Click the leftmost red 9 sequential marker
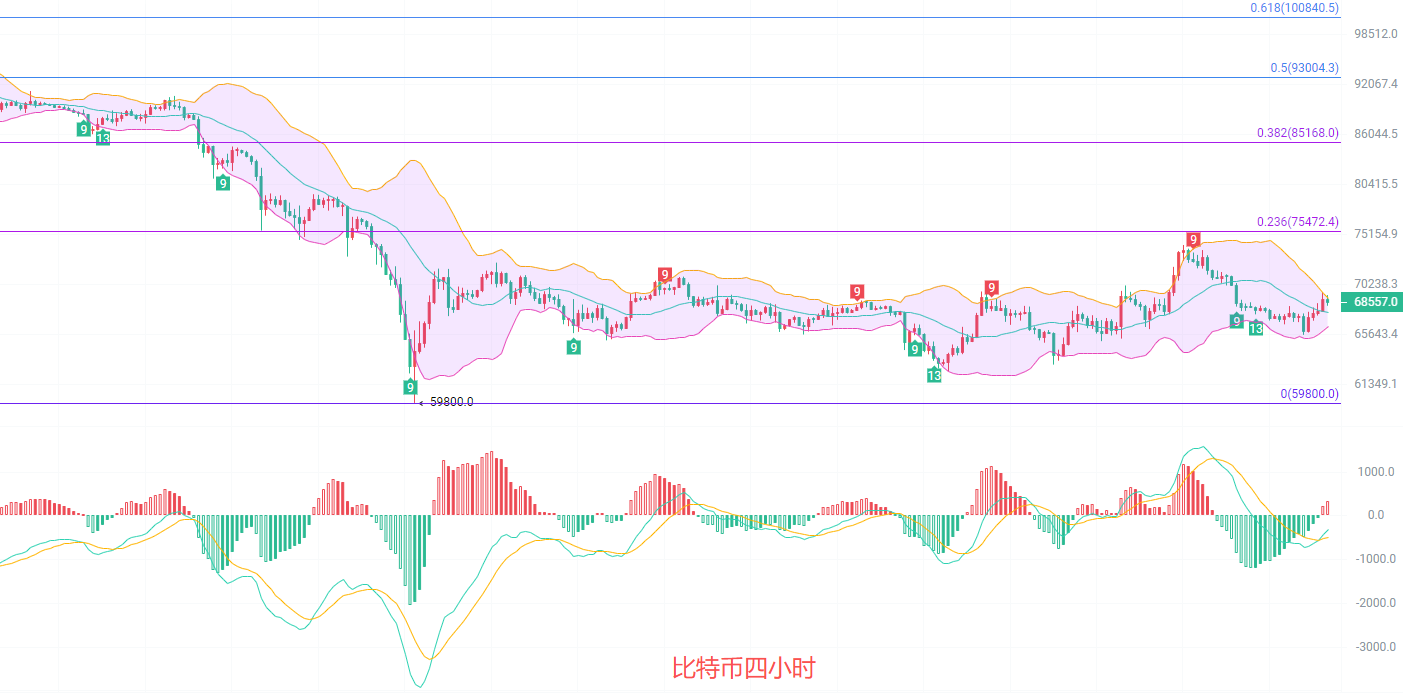 (x=664, y=274)
